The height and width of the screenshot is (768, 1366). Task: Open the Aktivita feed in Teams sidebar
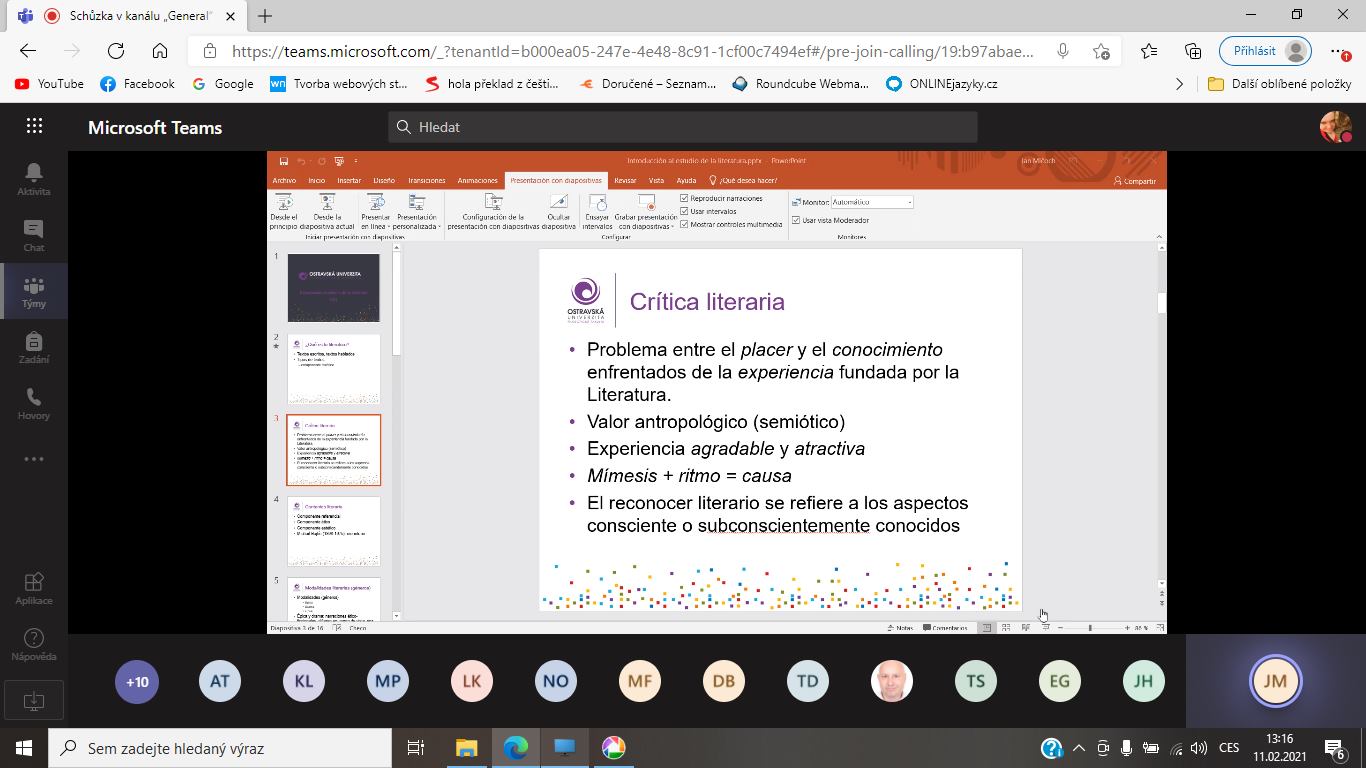(34, 179)
